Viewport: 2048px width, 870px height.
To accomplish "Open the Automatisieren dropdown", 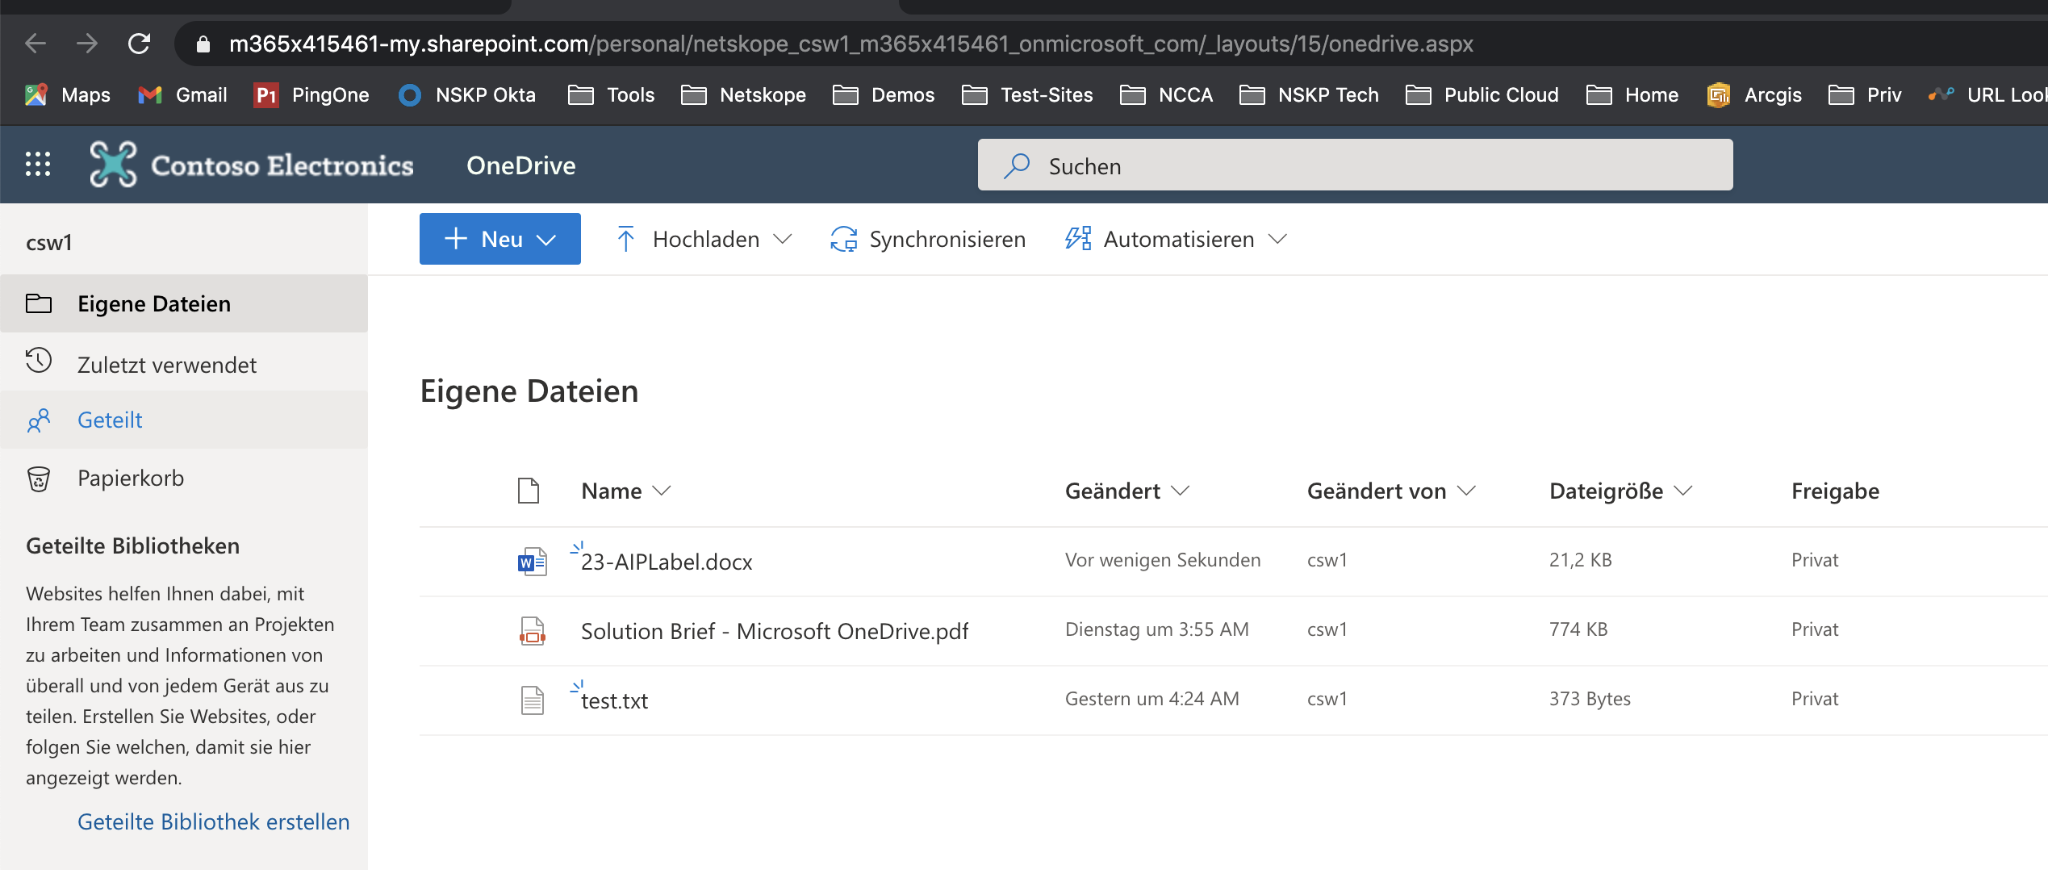I will pos(1176,239).
